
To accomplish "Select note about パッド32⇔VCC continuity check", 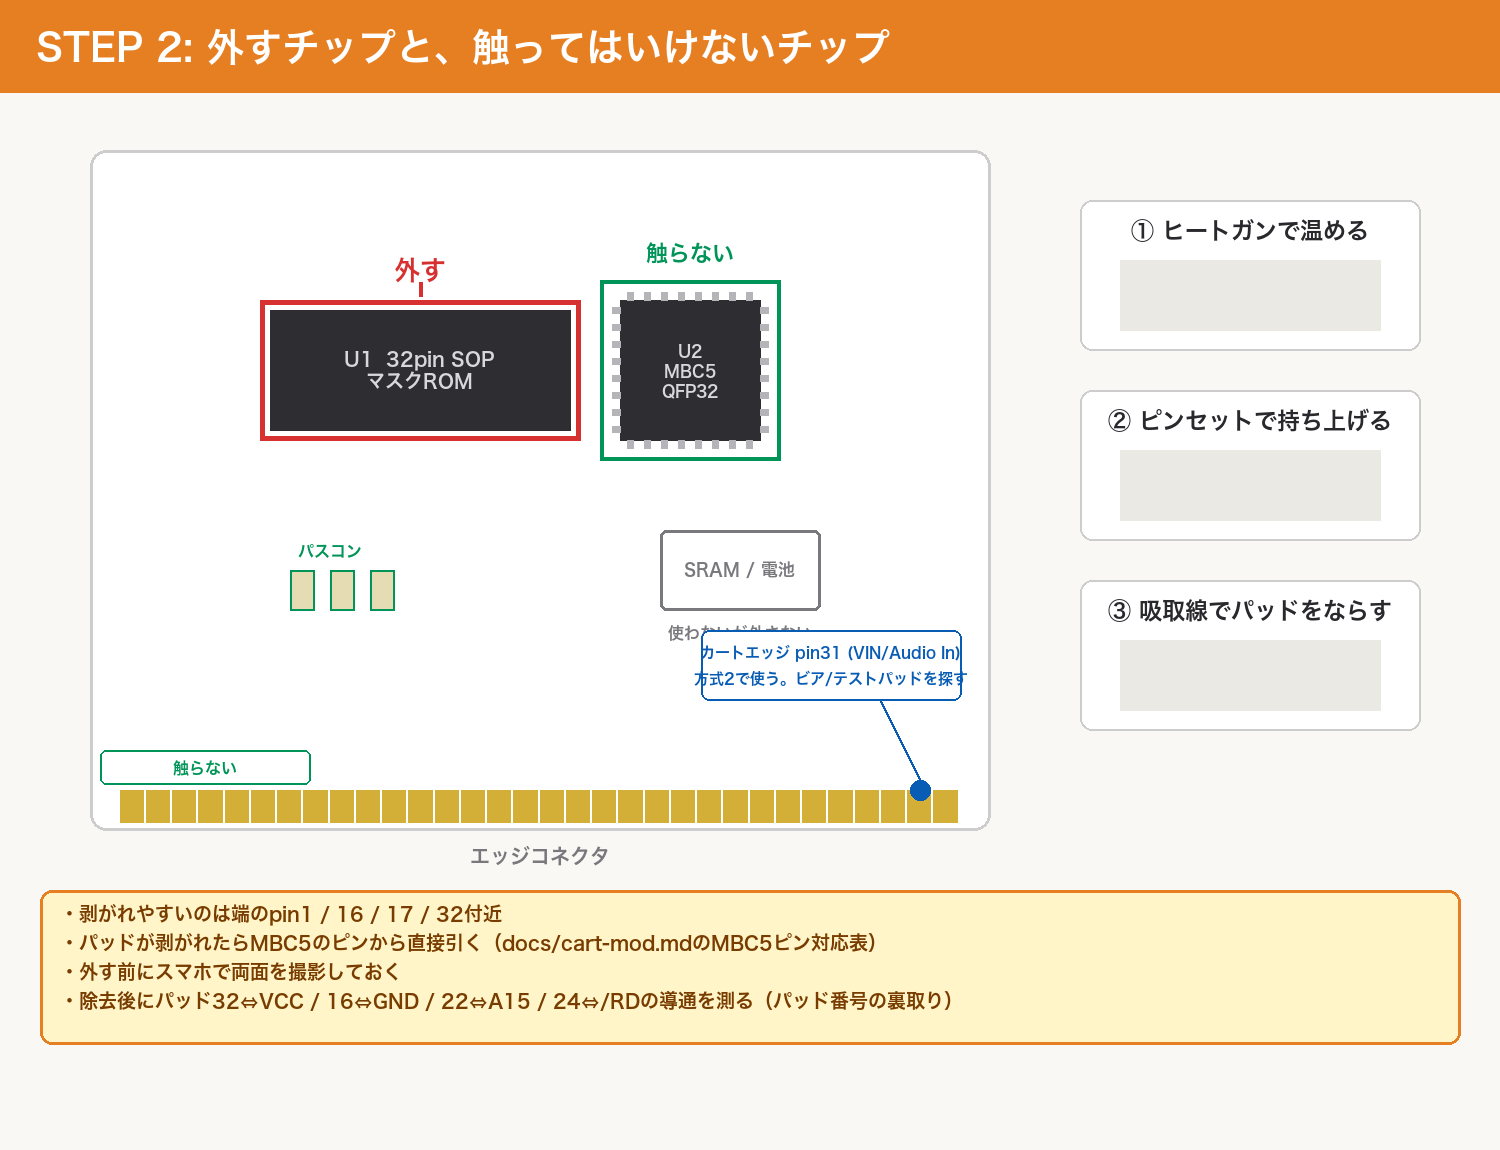I will [508, 1001].
